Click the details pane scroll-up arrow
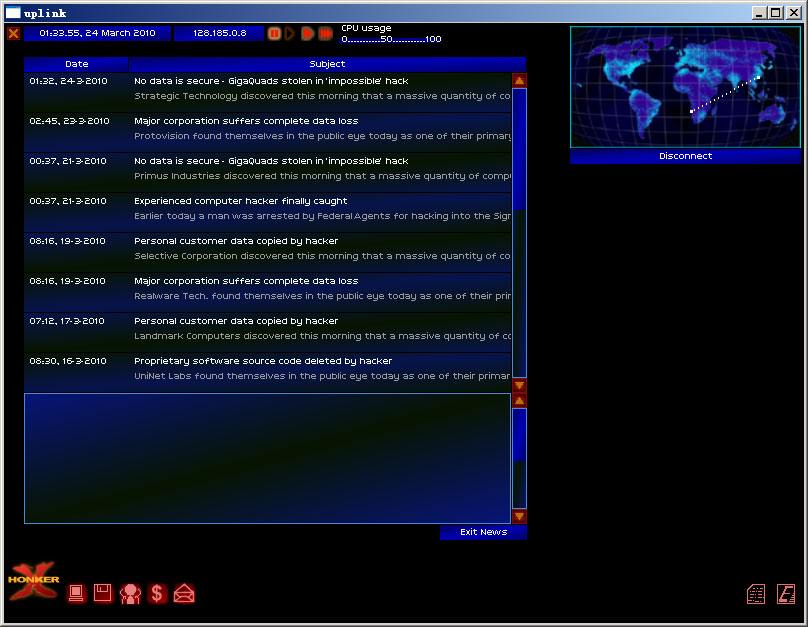Image resolution: width=808 pixels, height=627 pixels. (519, 400)
